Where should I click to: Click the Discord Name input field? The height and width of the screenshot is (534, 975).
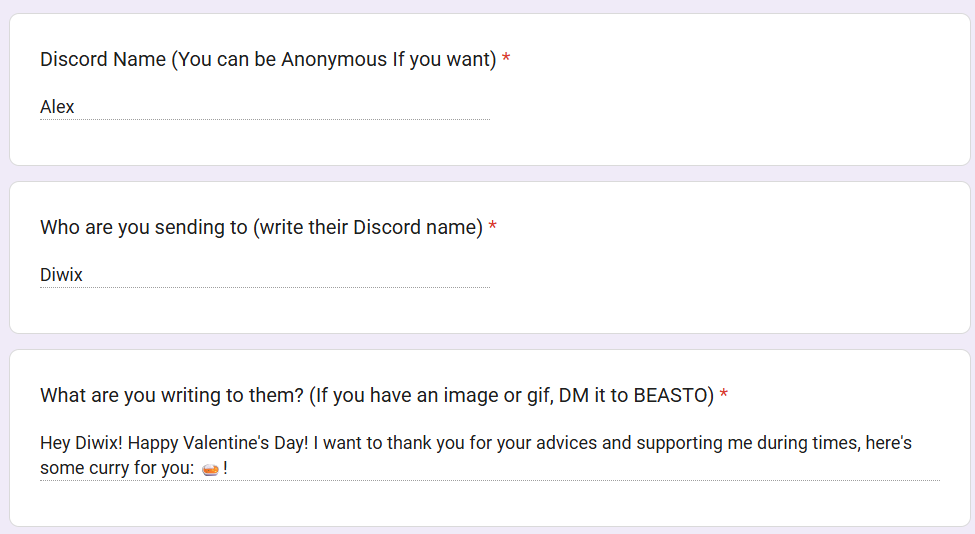264,107
